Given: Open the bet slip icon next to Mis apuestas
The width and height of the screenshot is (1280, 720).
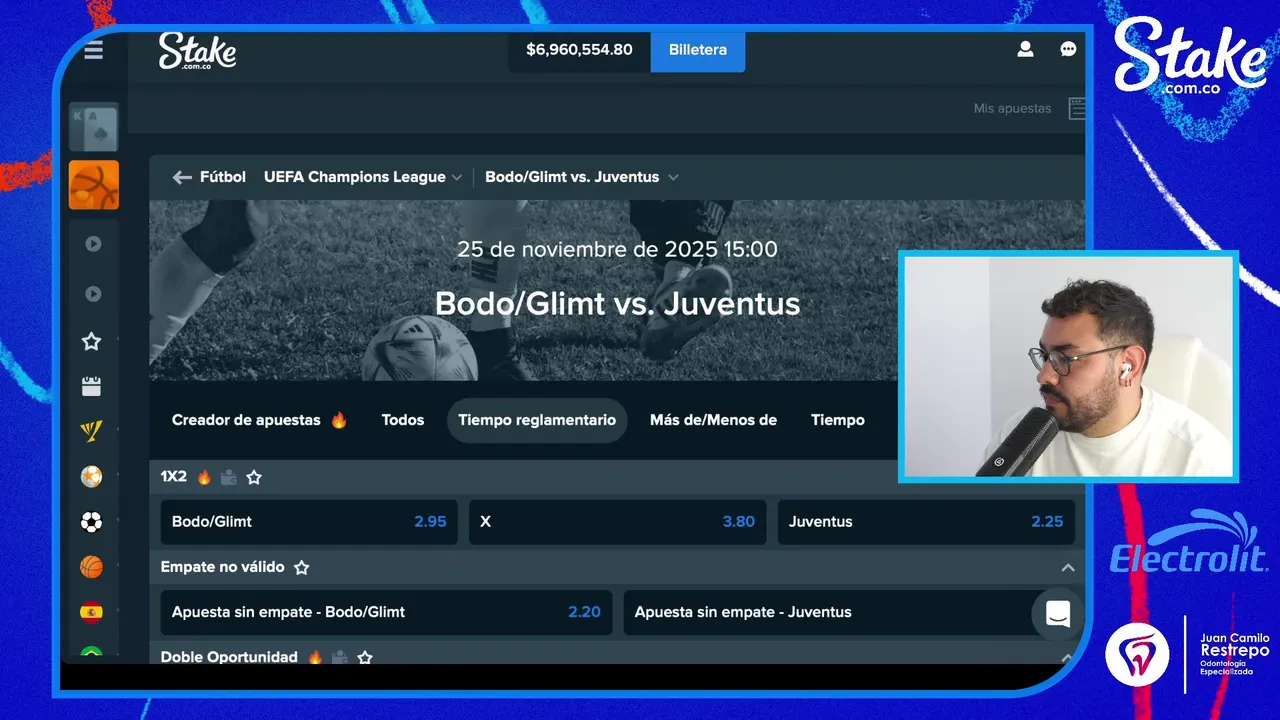Looking at the screenshot, I should click(1076, 108).
